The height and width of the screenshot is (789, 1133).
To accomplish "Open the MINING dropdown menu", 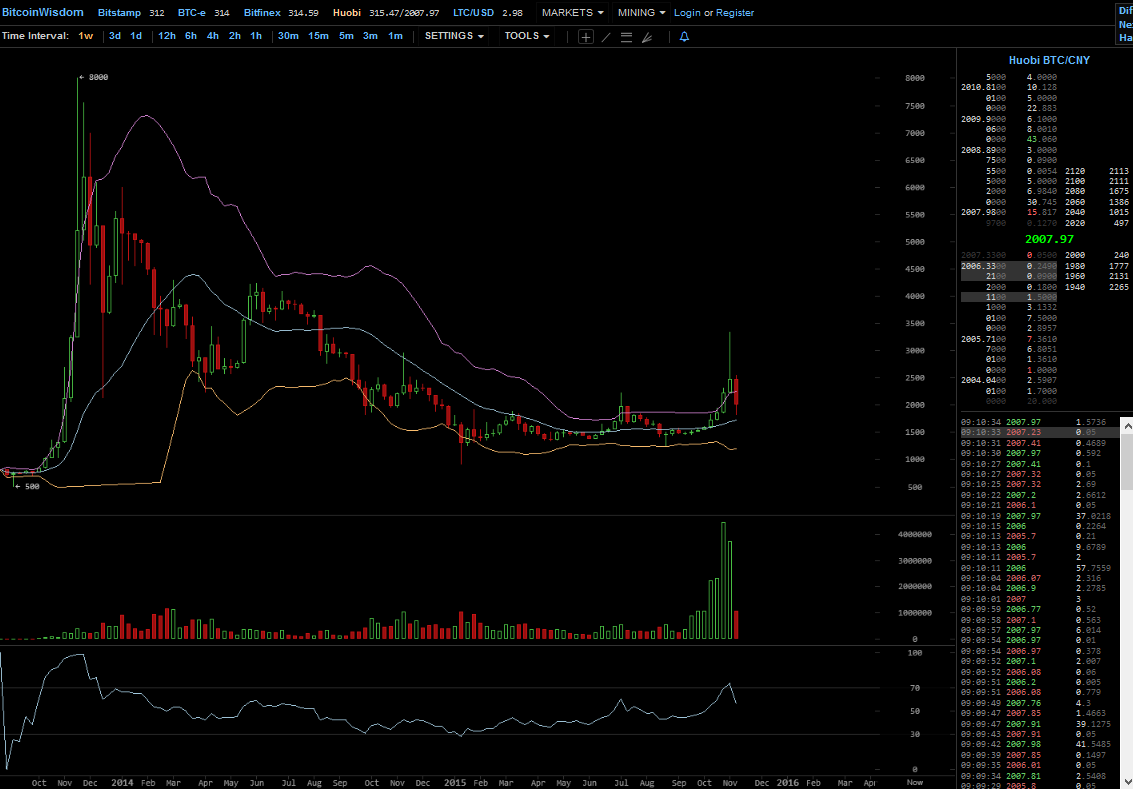I will pyautogui.click(x=641, y=12).
